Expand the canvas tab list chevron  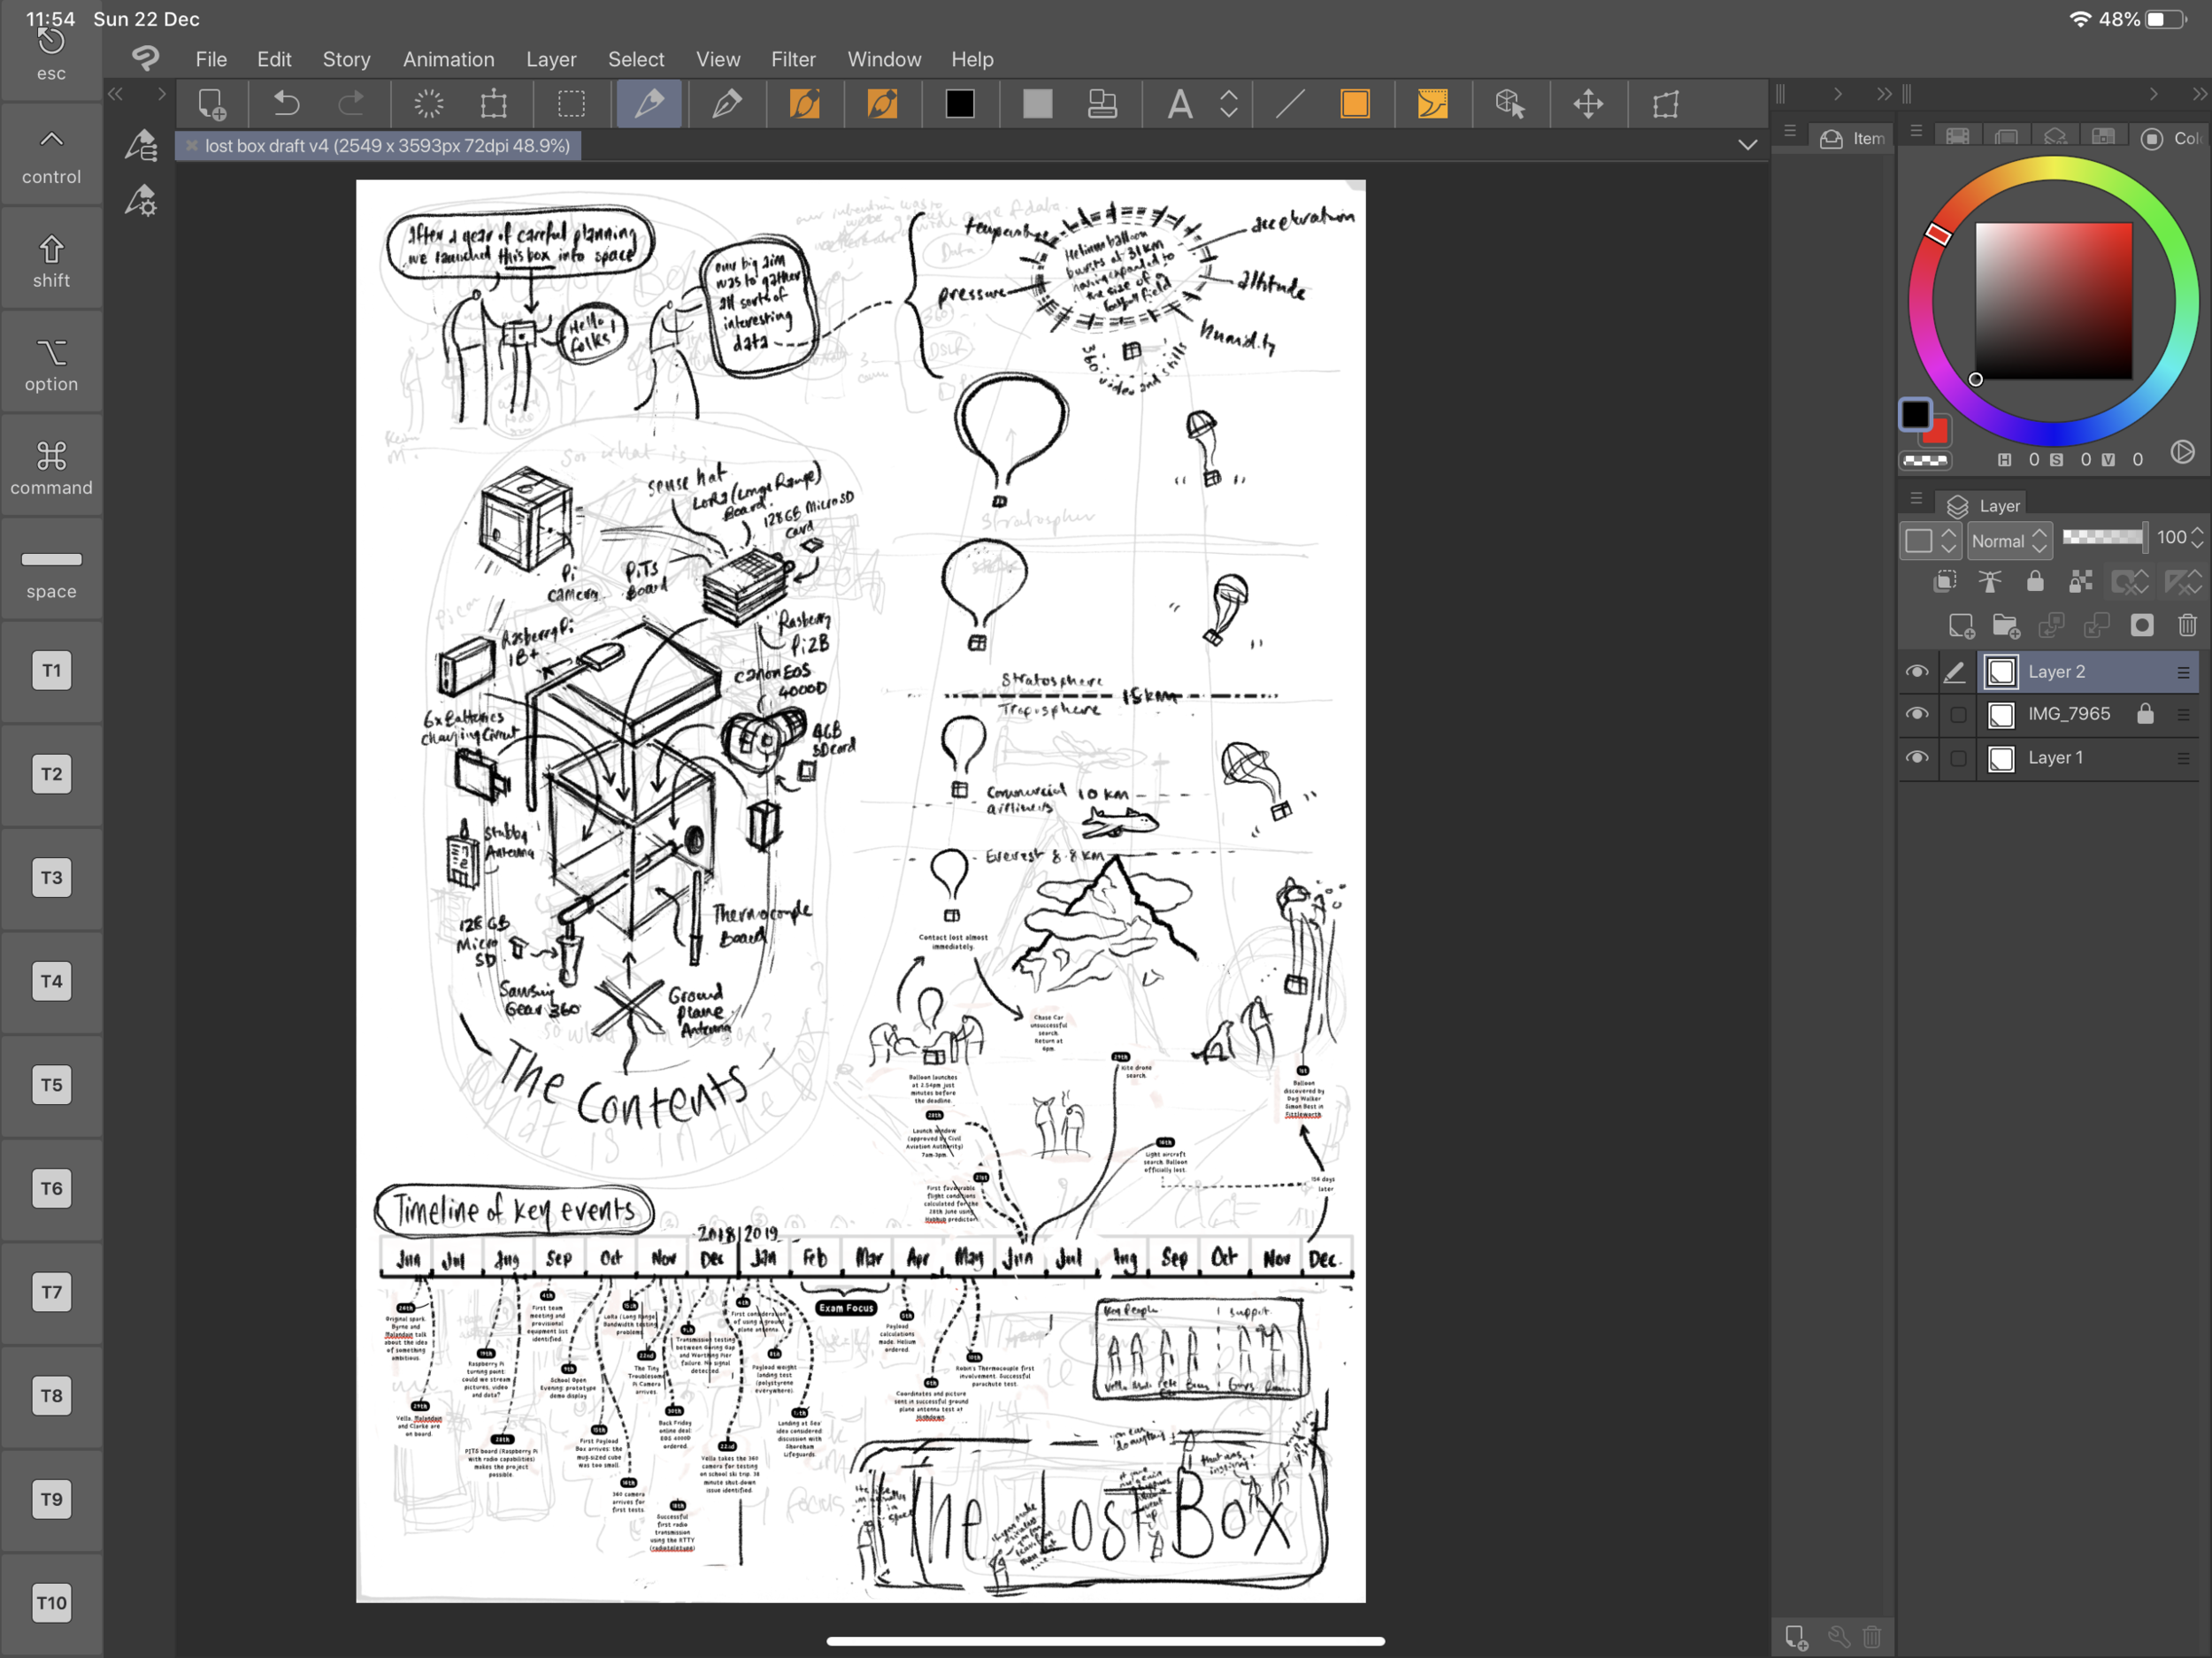[1747, 145]
